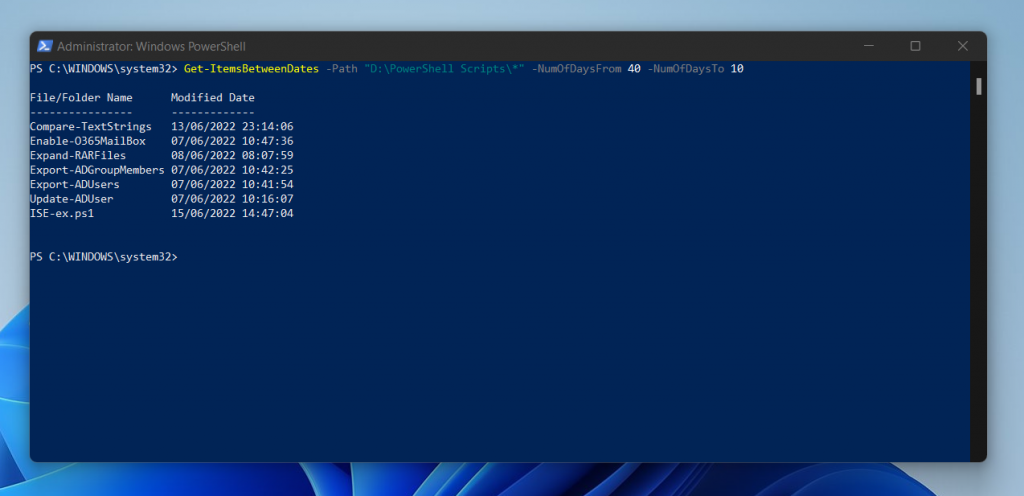Click the date 15/06/2022 14:47:04
Screen dimensions: 1024x496
point(232,213)
